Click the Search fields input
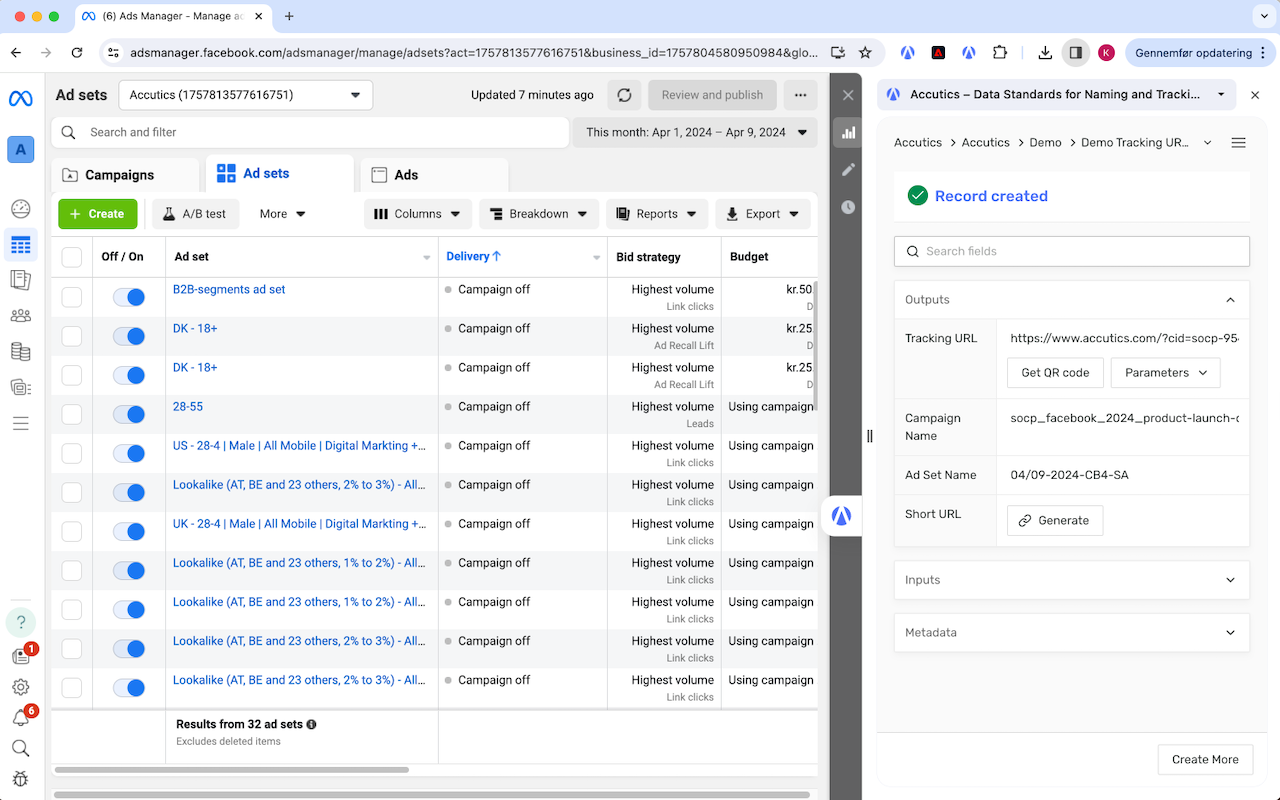 1072,251
